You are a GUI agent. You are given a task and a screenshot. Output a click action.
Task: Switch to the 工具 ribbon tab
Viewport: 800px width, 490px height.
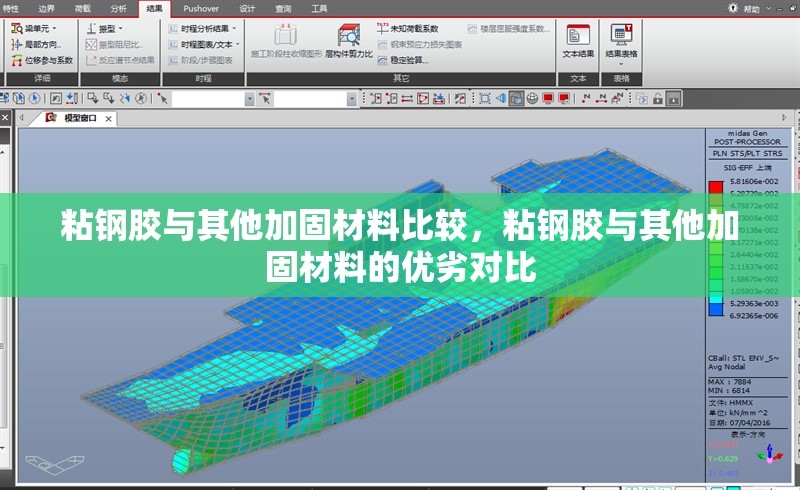tap(319, 9)
